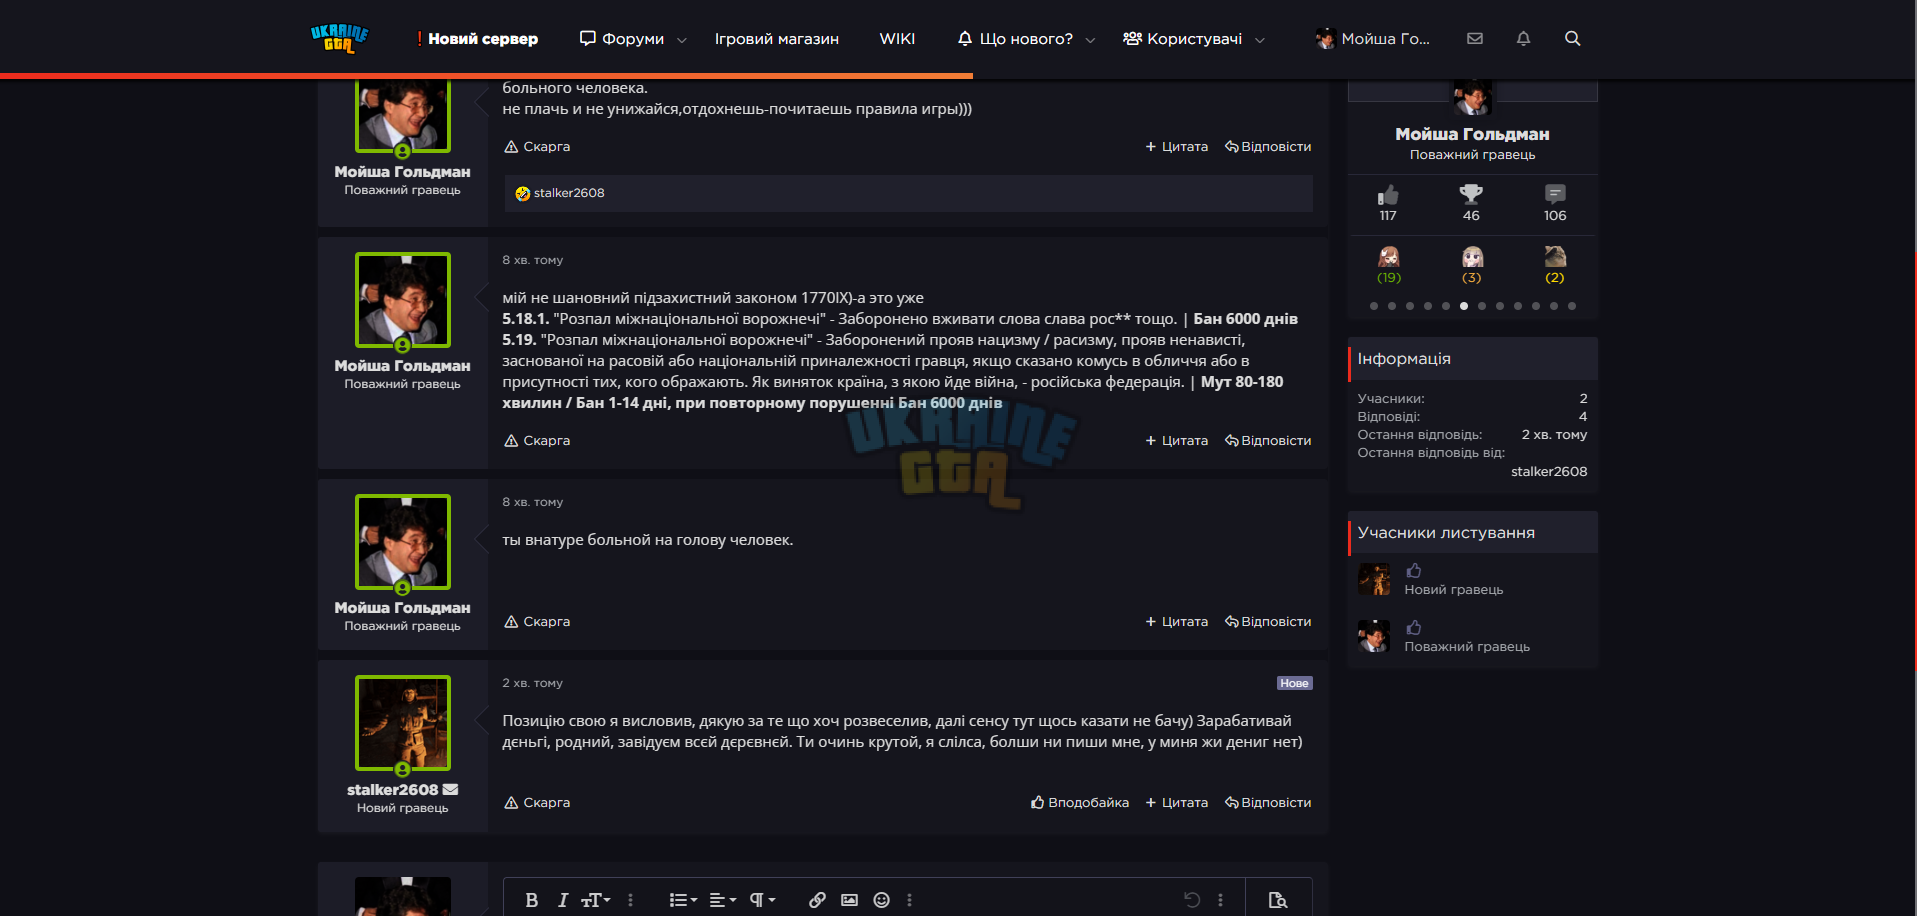Open the search magnifier in the header
Screen dimensions: 1917x916
(1572, 38)
